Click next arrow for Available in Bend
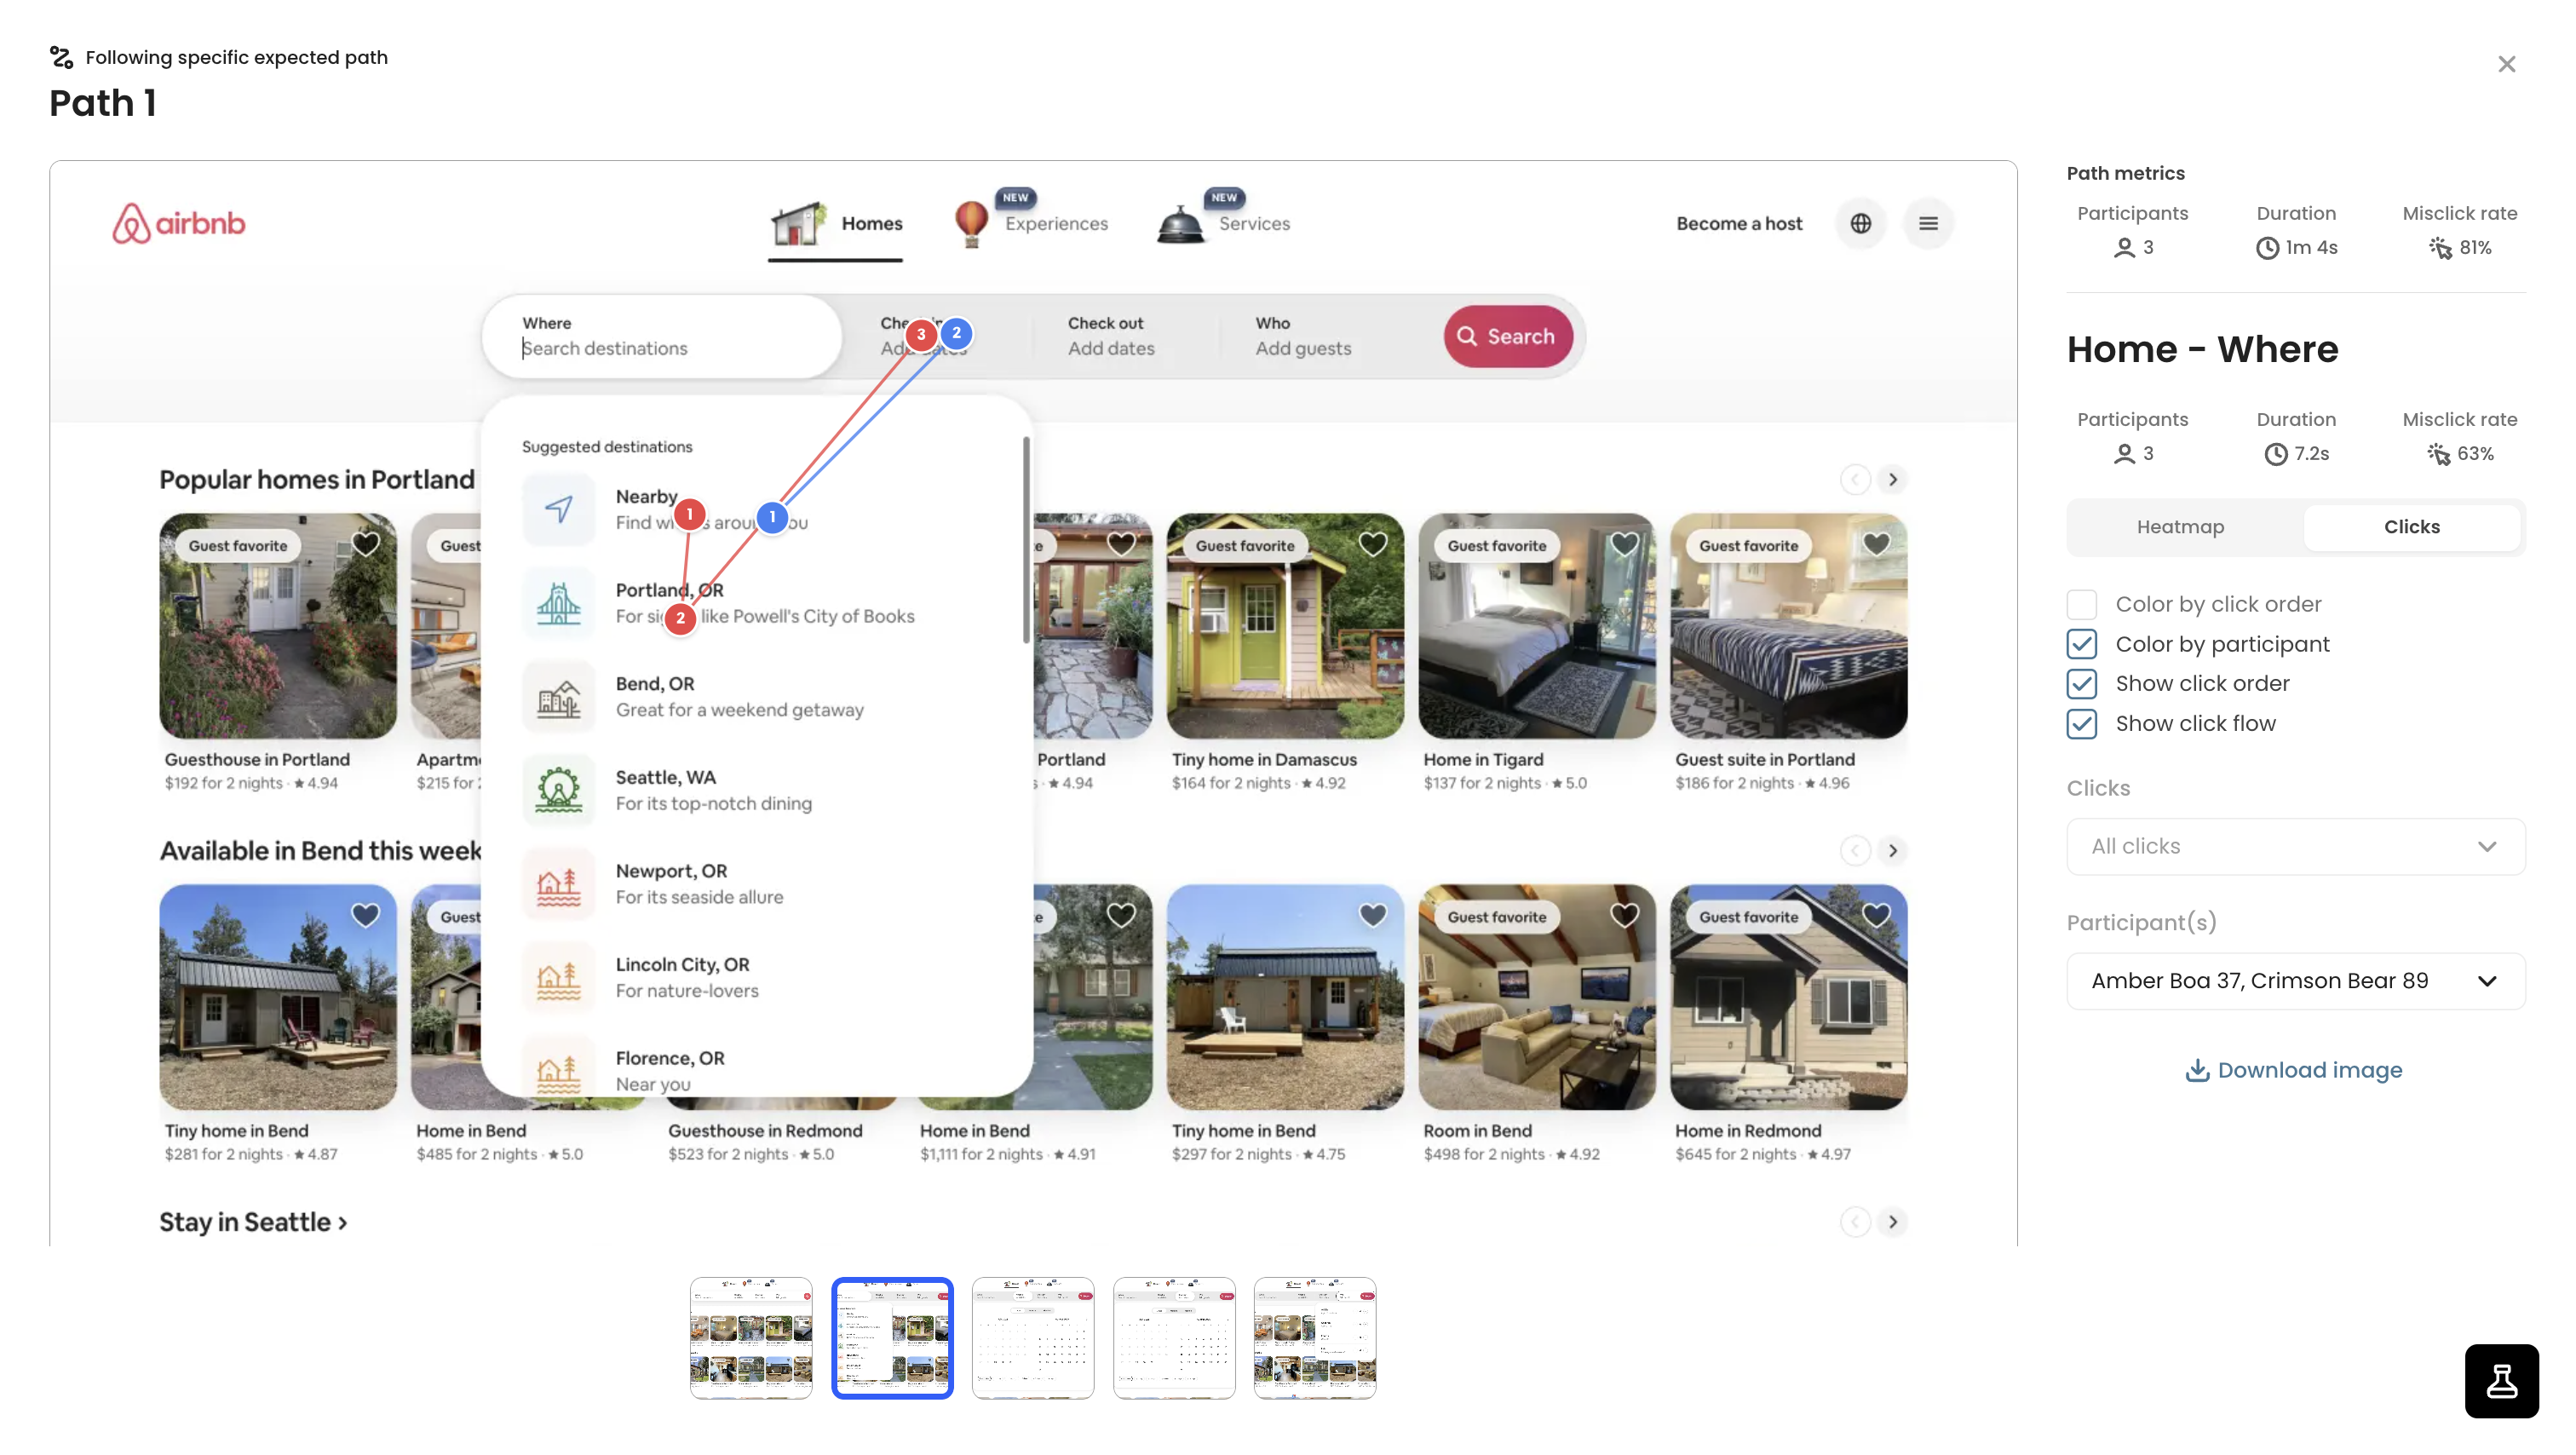This screenshot has width=2576, height=1455. tap(1892, 851)
